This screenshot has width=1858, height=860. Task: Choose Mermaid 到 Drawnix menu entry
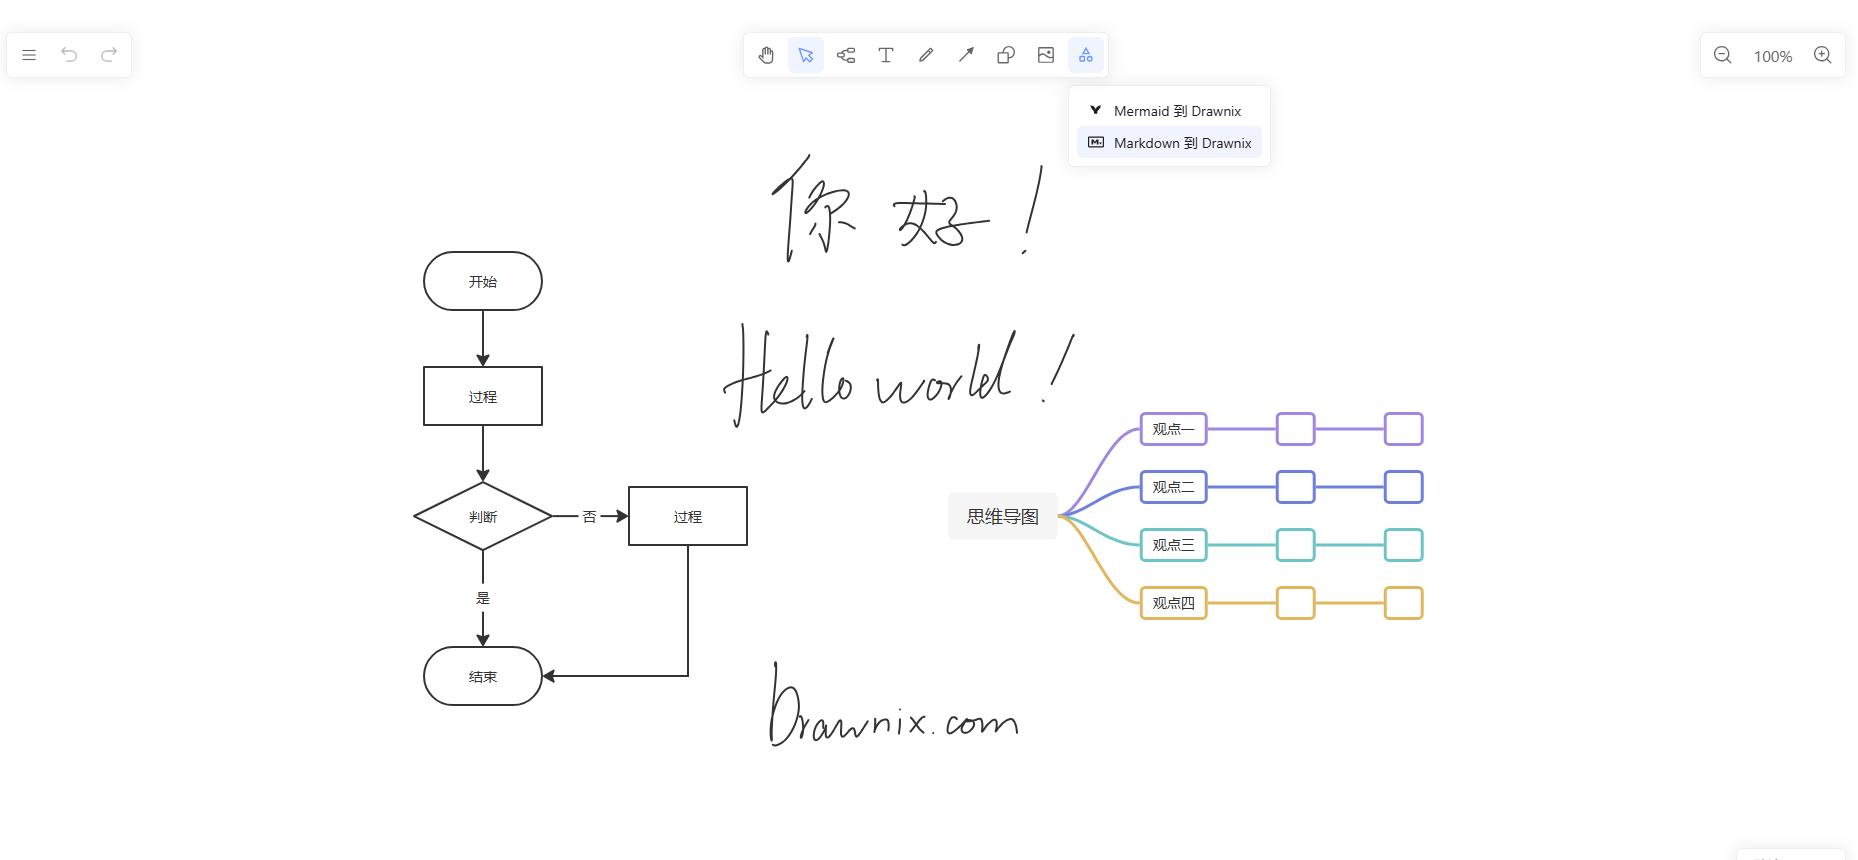click(x=1169, y=111)
